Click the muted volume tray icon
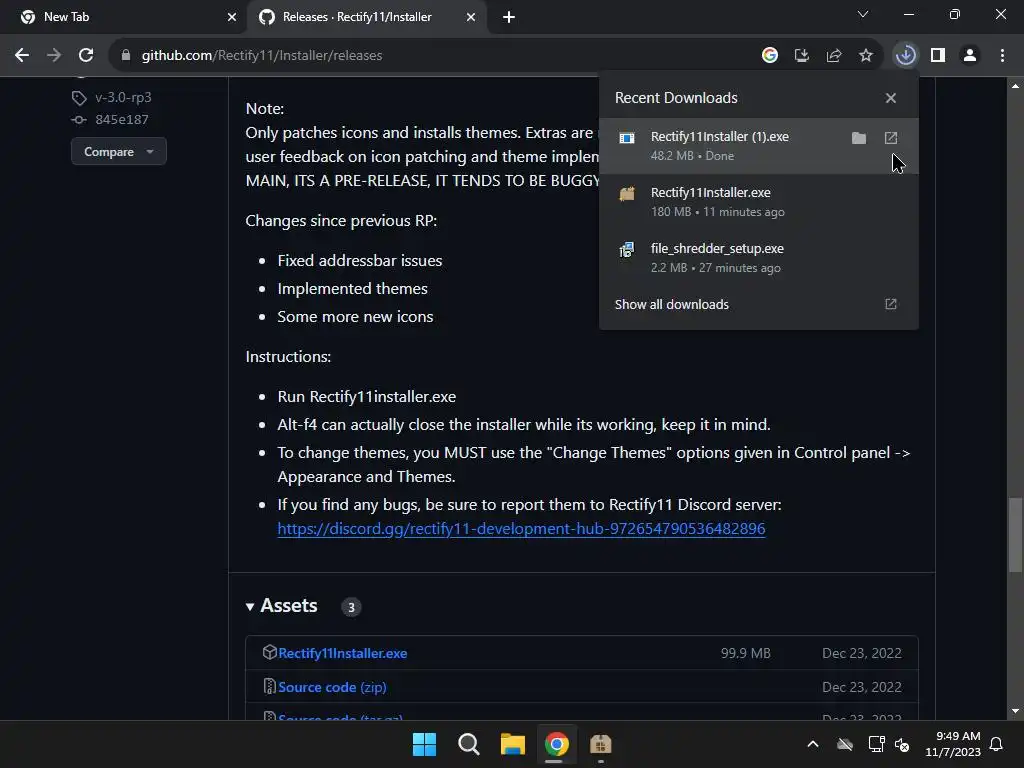 (x=902, y=744)
